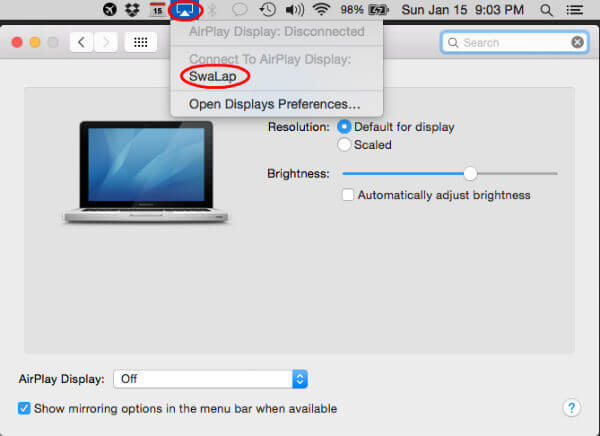Click the Brightness slider thumb
This screenshot has height=436, width=600.
[470, 173]
